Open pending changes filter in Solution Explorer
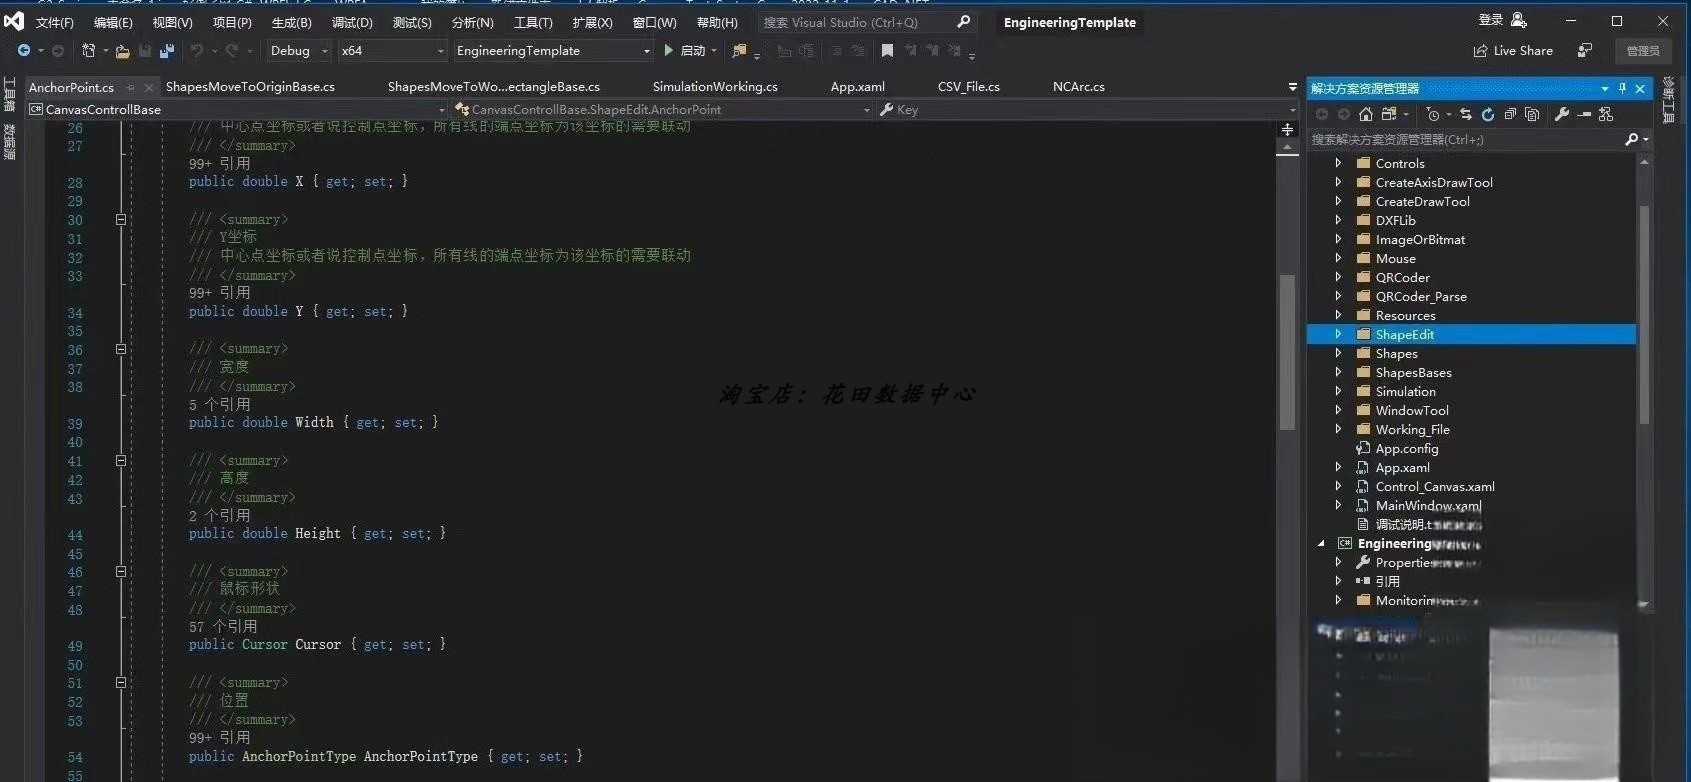 click(x=1433, y=114)
